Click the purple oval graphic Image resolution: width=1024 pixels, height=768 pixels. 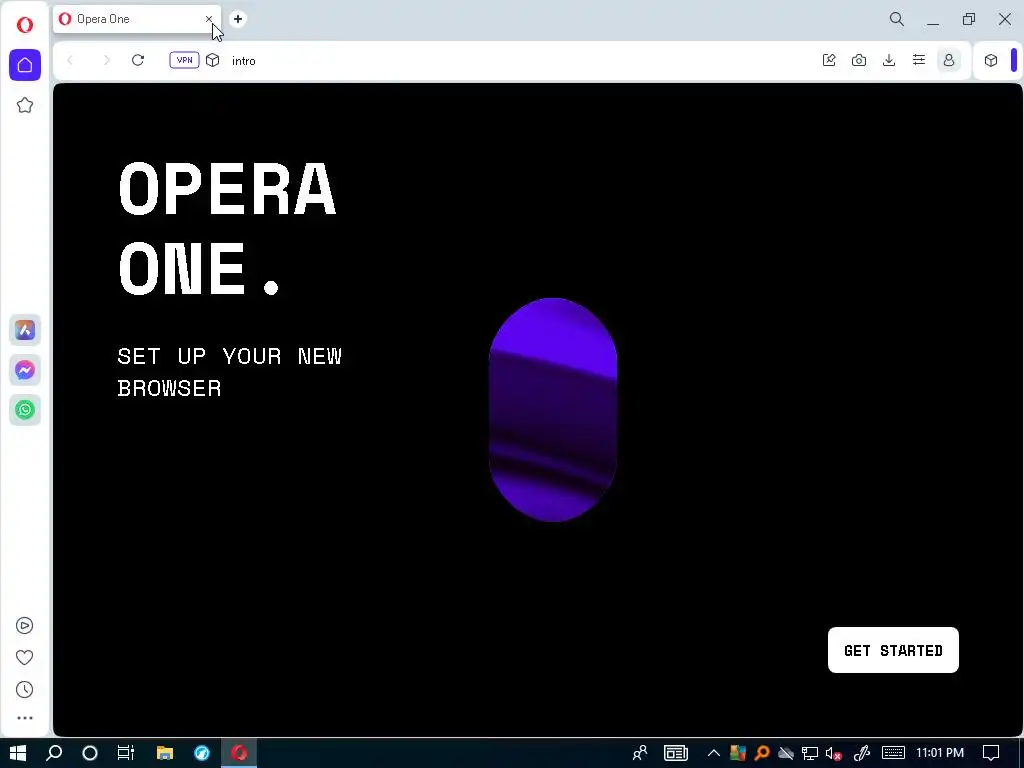pyautogui.click(x=552, y=409)
